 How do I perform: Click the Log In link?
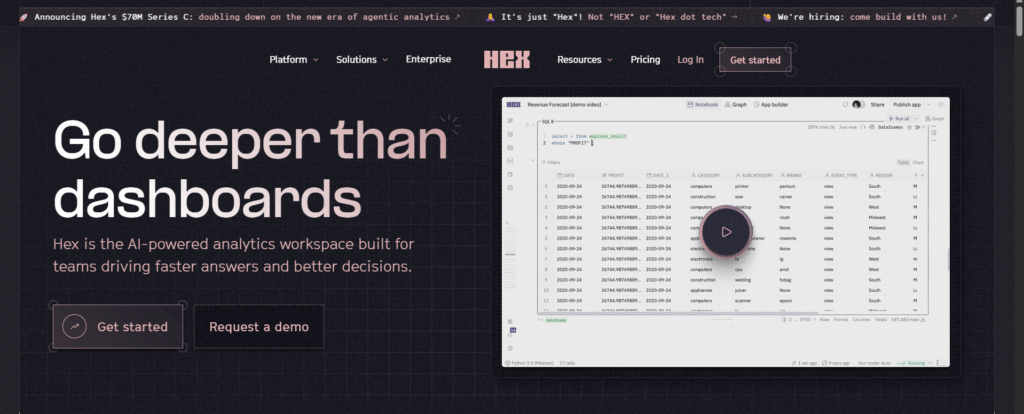pos(690,59)
